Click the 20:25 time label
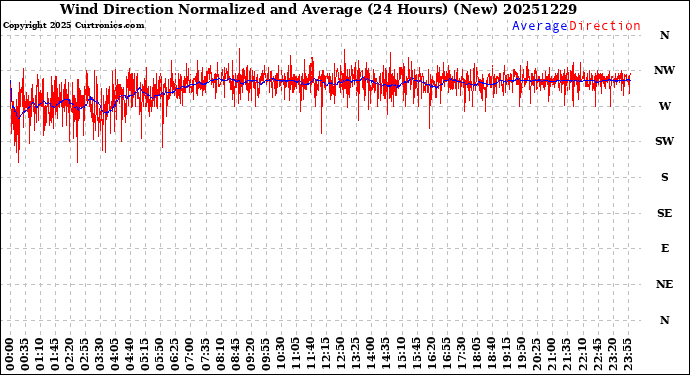Screen dimensions: 690x375 pos(537,354)
